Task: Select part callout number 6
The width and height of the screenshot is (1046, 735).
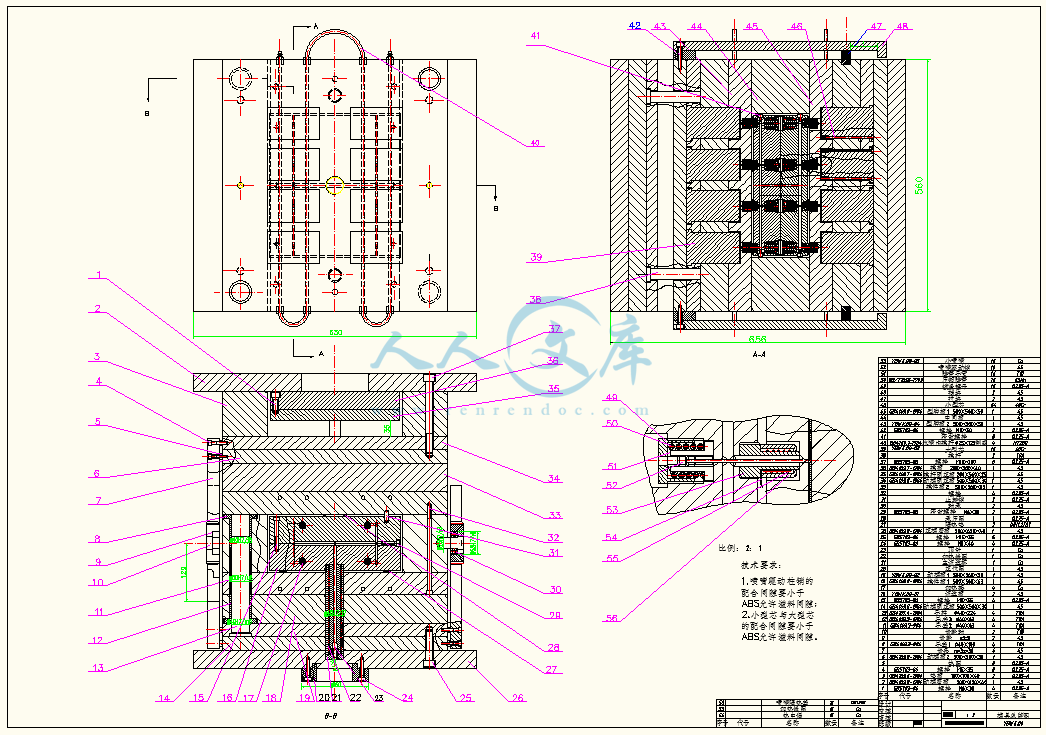Action: 97,474
